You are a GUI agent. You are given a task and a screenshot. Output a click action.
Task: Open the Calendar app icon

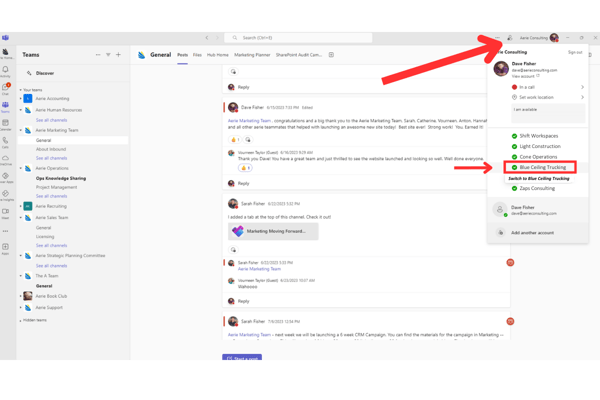pos(5,124)
